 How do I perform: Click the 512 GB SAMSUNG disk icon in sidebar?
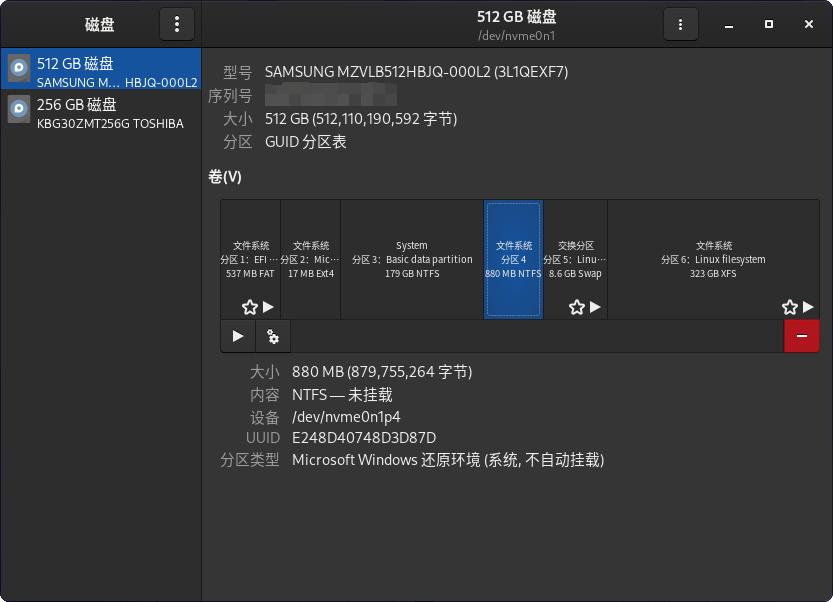(x=19, y=68)
